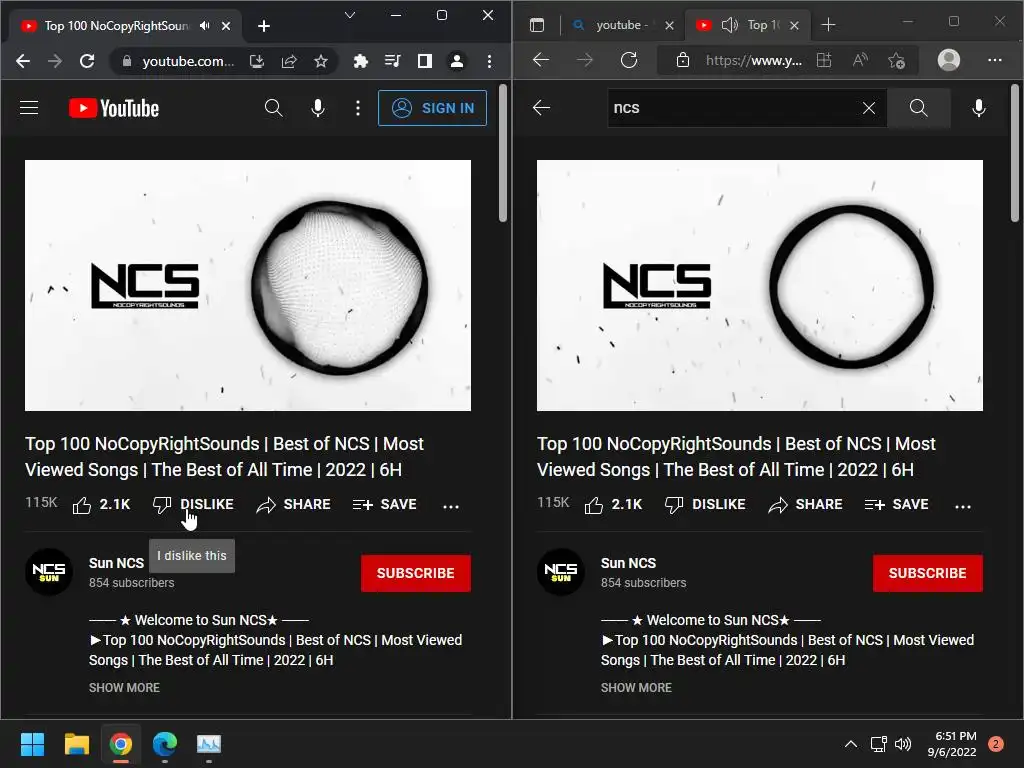Share this page icon in Chrome address bar

click(x=289, y=61)
